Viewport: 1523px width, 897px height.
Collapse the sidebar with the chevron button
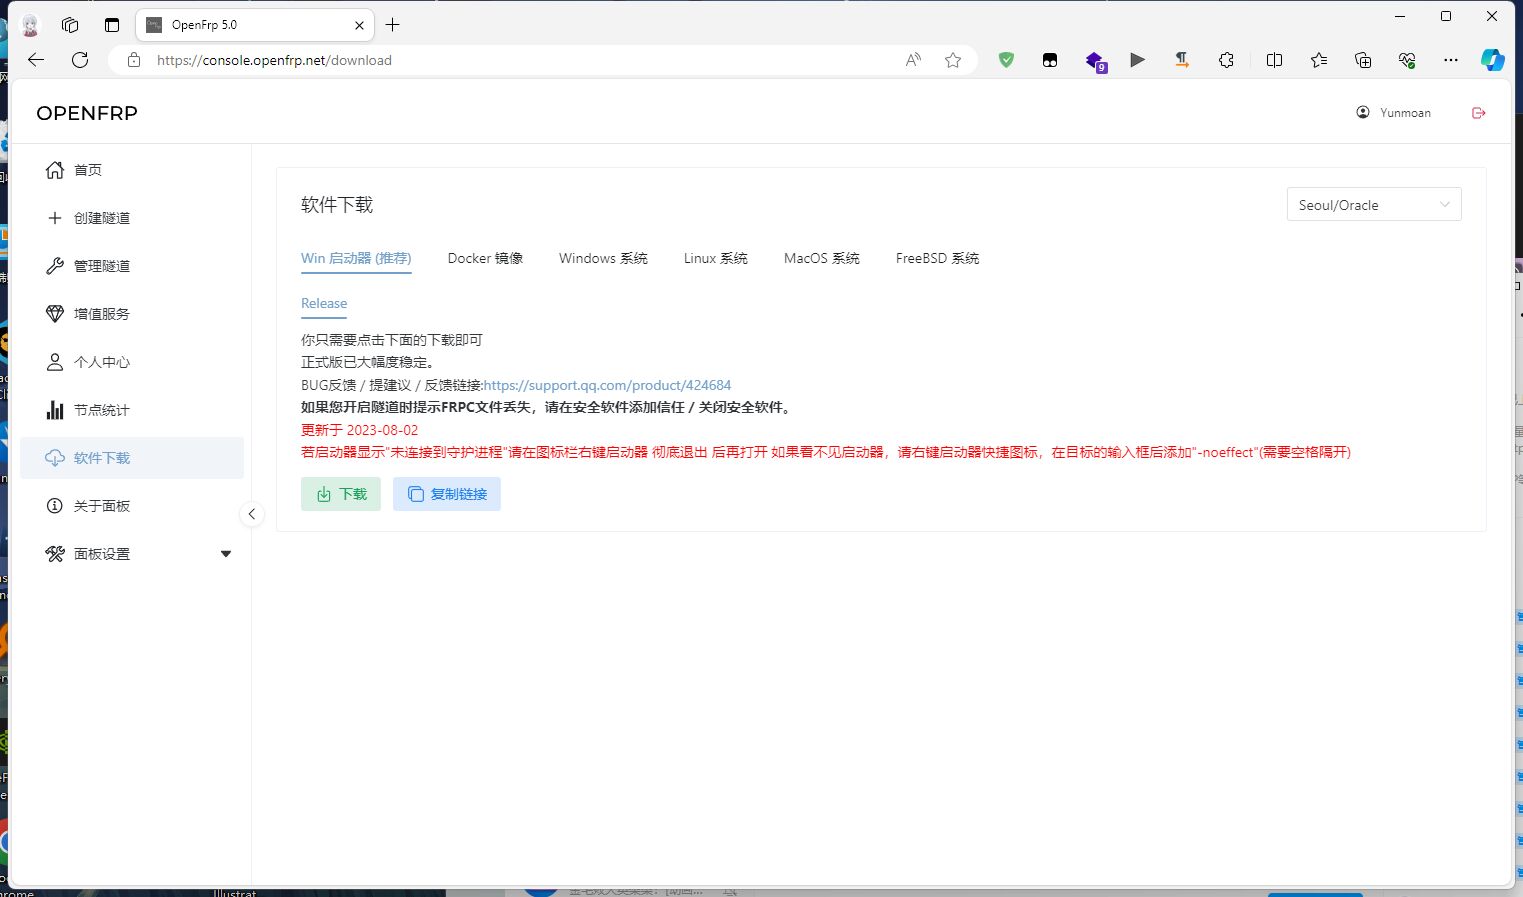(x=252, y=514)
